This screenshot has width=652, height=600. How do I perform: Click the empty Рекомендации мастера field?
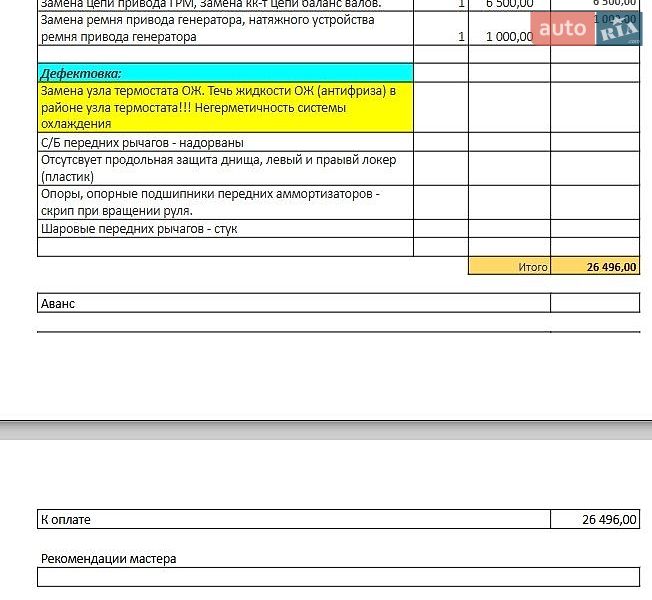click(x=338, y=577)
